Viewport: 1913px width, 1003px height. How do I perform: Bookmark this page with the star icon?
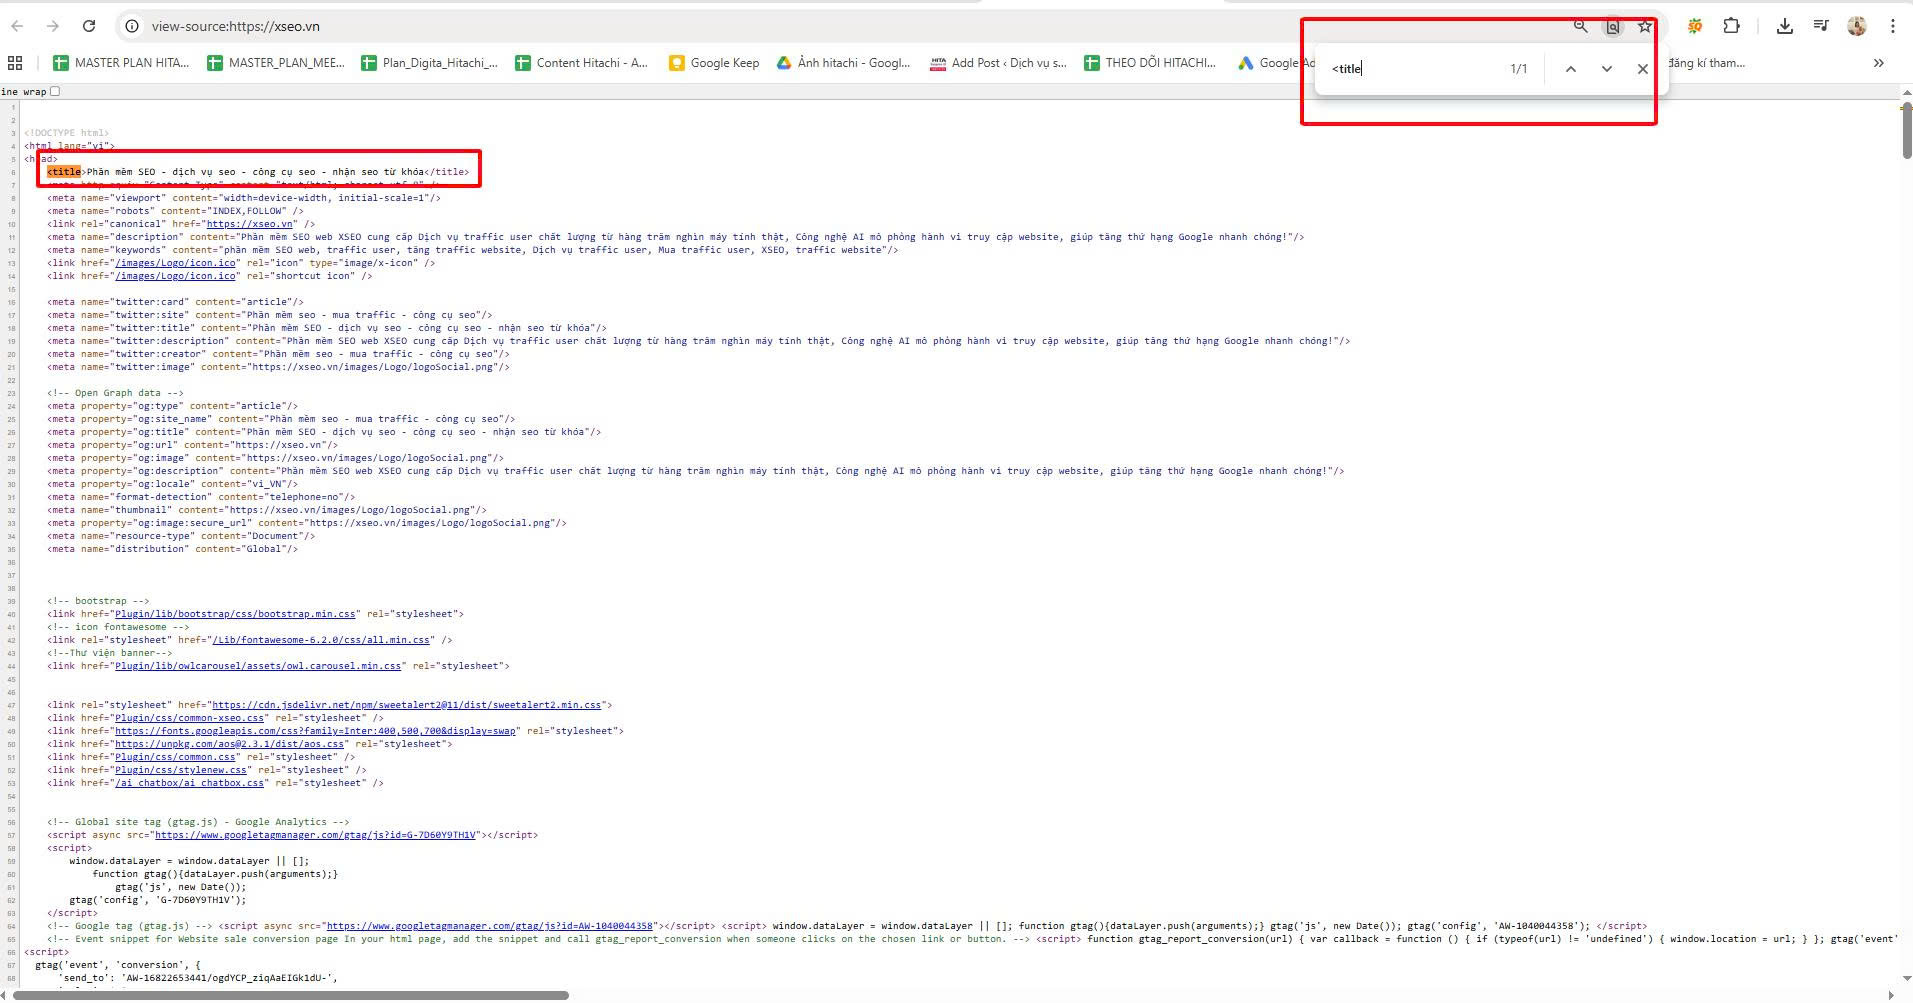coord(1645,26)
